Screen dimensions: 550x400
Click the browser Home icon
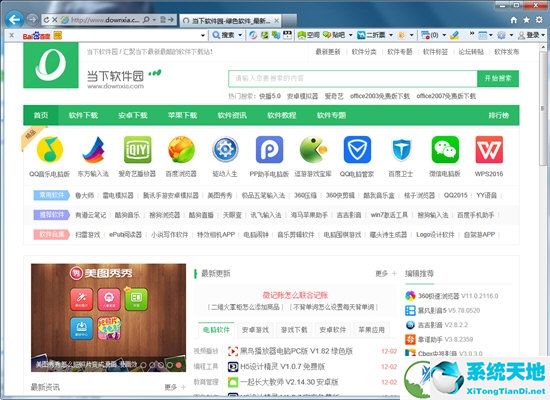tap(514, 20)
